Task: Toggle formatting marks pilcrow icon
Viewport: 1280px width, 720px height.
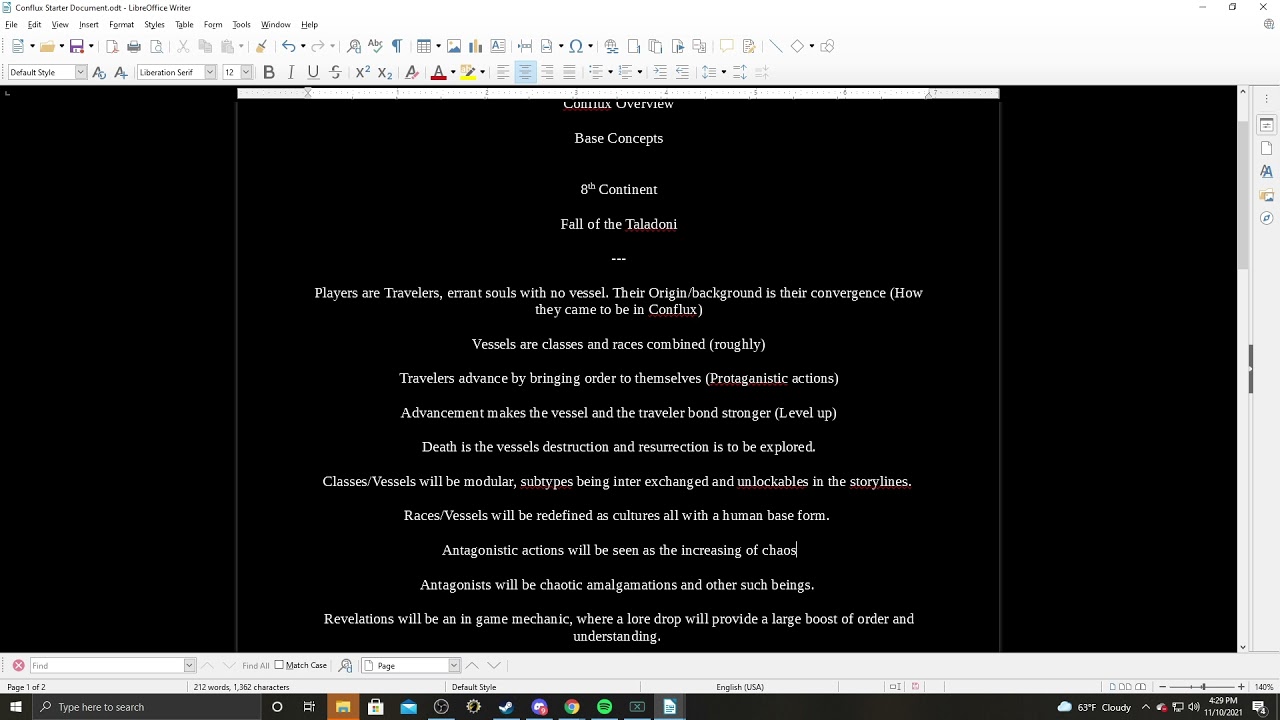Action: pos(397,46)
